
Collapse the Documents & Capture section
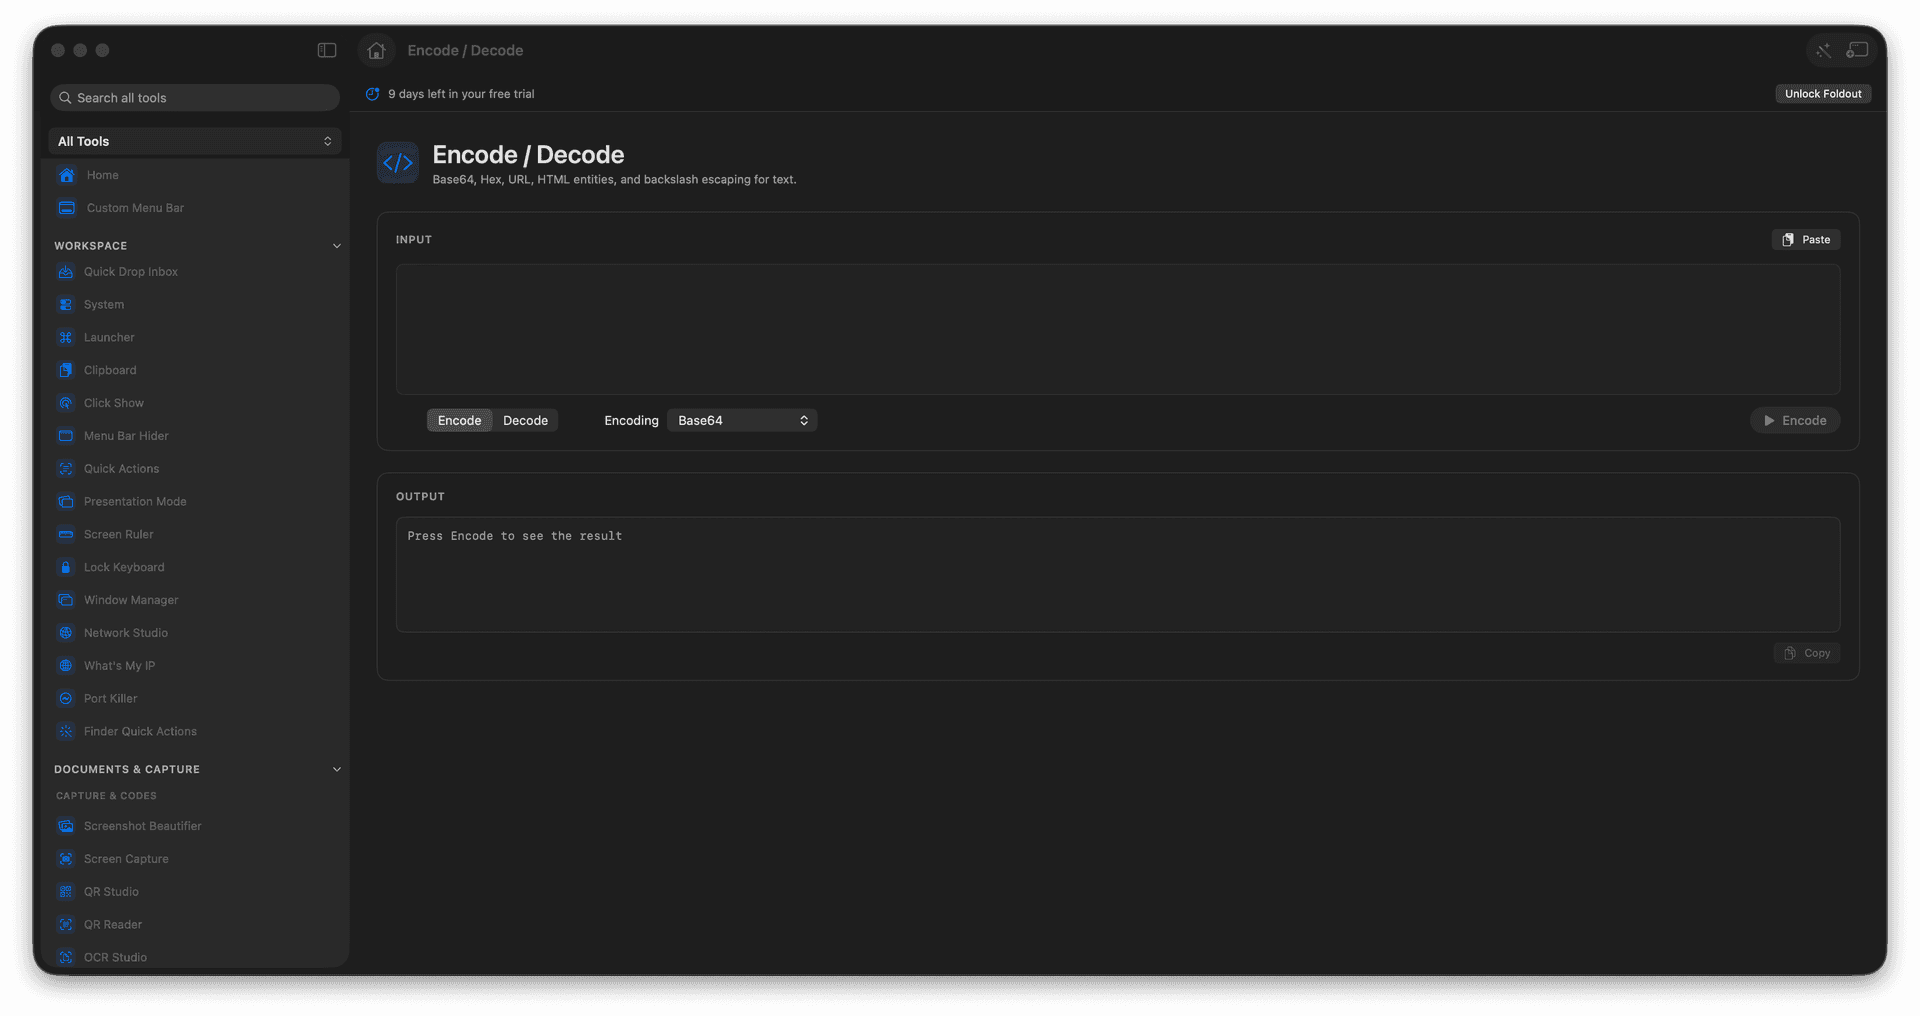click(337, 770)
